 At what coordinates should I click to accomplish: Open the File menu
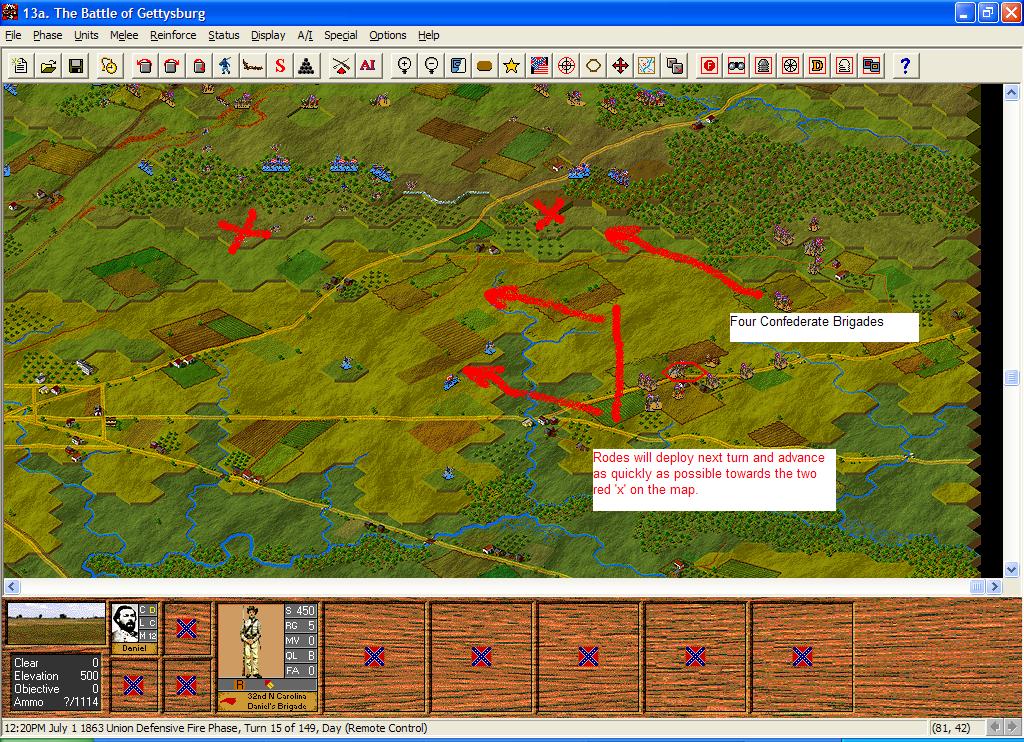pos(13,35)
